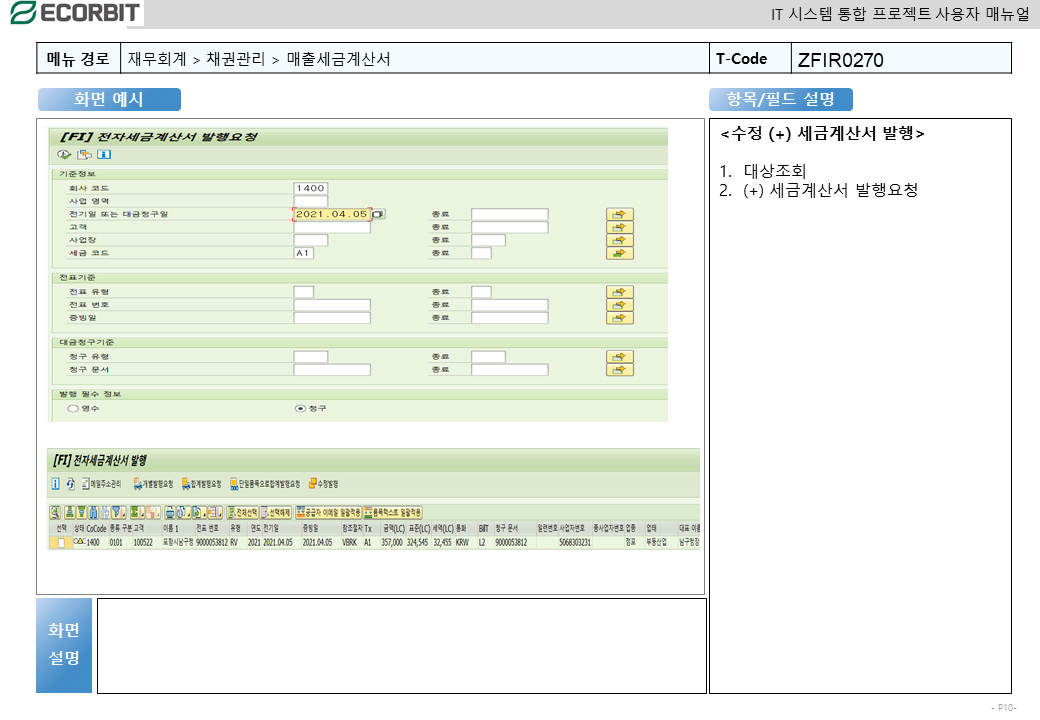Click the 전표 번호 column header
The height and width of the screenshot is (720, 1040).
pos(208,528)
